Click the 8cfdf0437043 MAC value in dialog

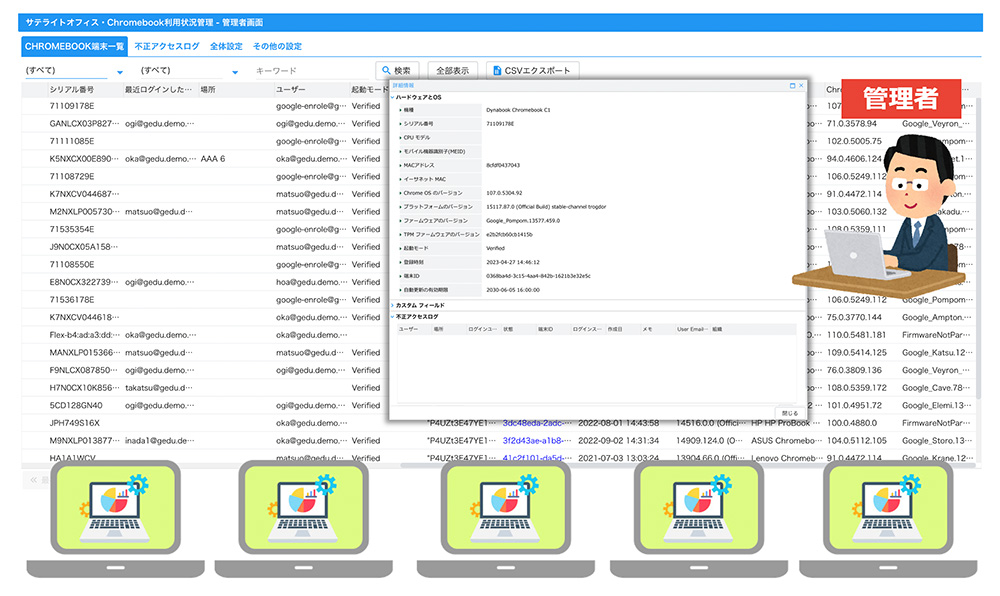503,165
